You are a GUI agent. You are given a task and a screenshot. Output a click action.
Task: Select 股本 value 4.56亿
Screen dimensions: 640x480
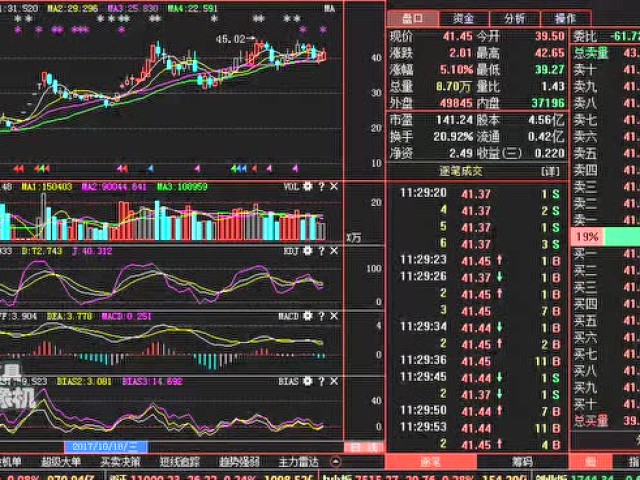click(x=546, y=120)
